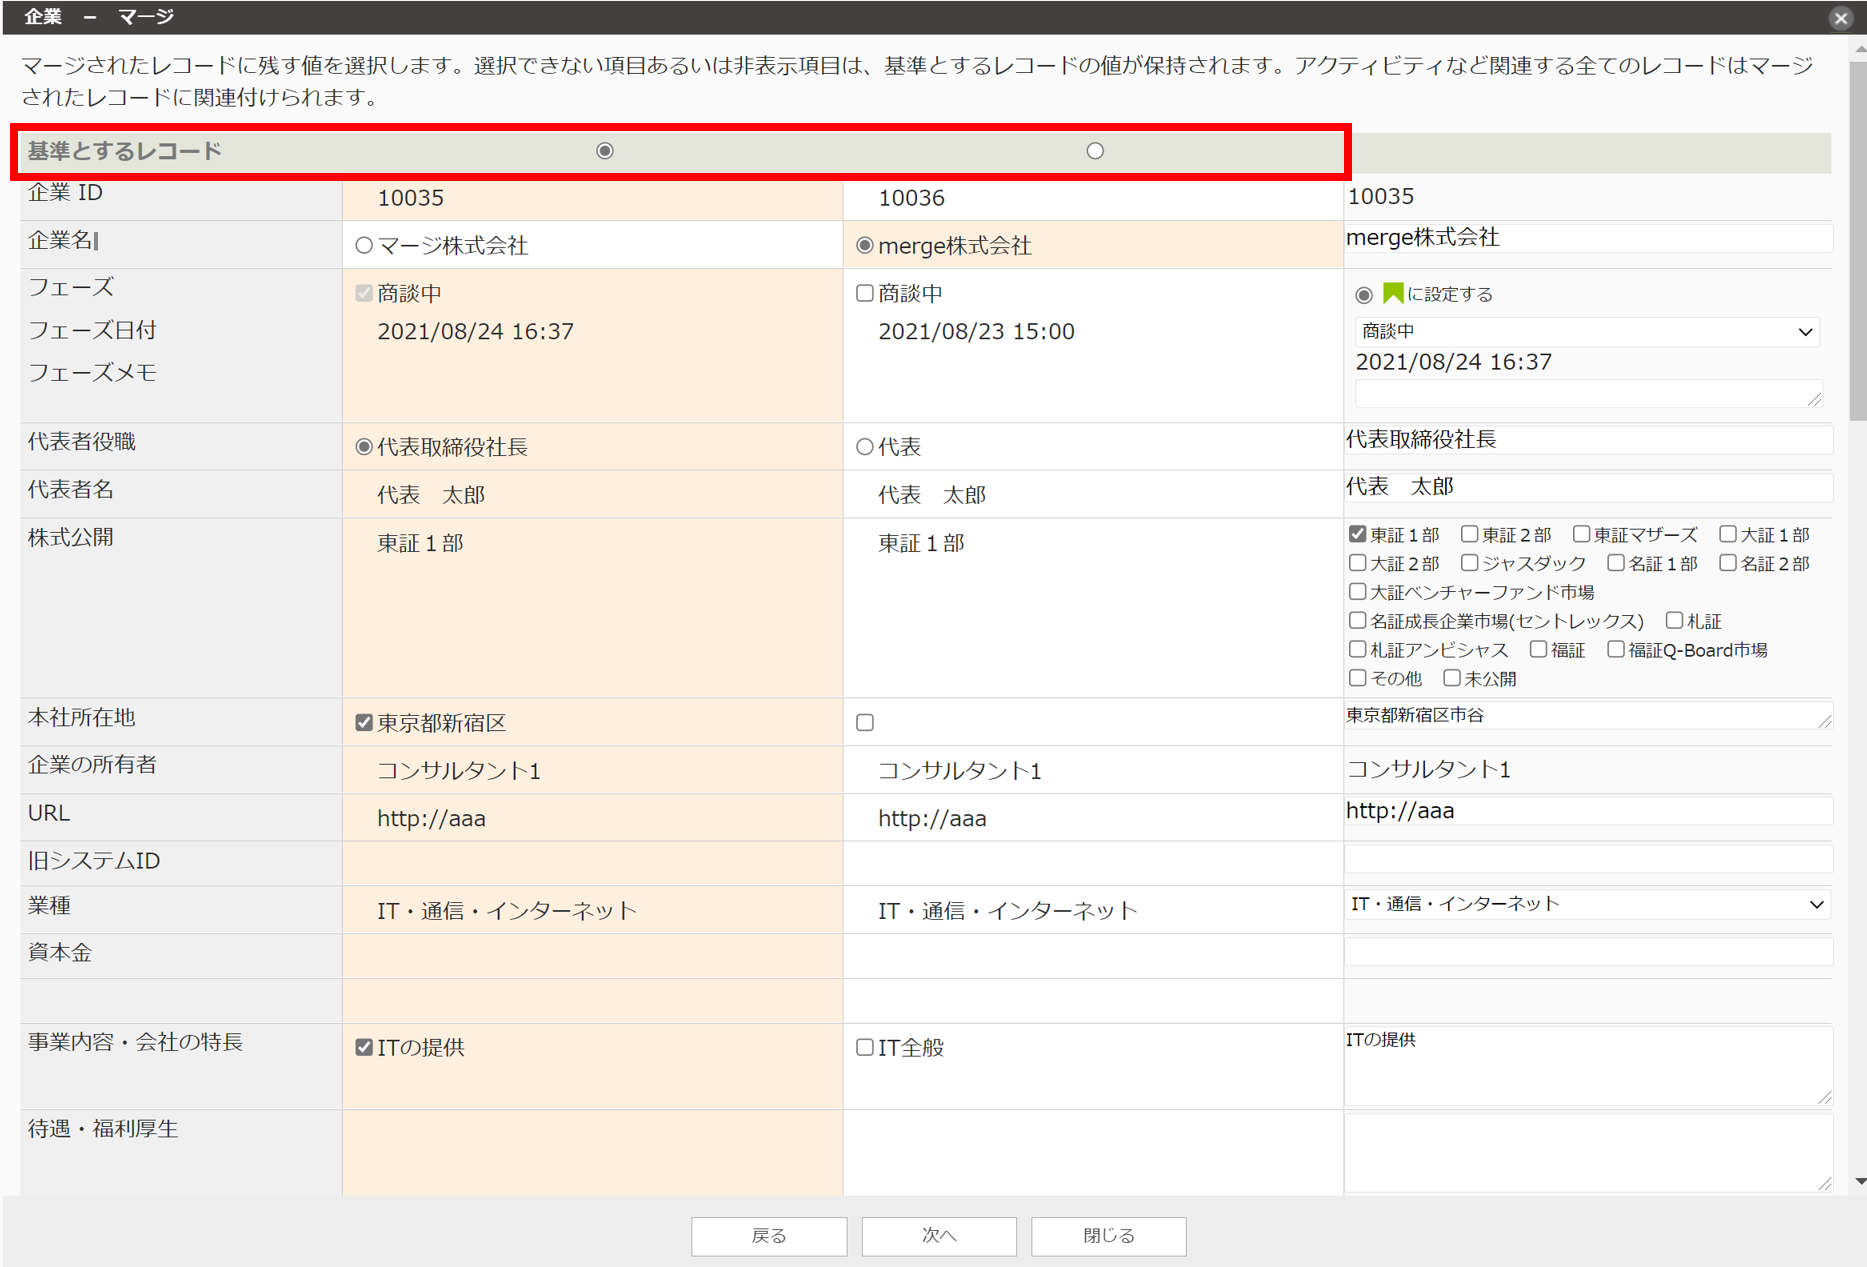Image resolution: width=1867 pixels, height=1267 pixels.
Task: Check the IT全般 business content box
Action: (x=865, y=1048)
